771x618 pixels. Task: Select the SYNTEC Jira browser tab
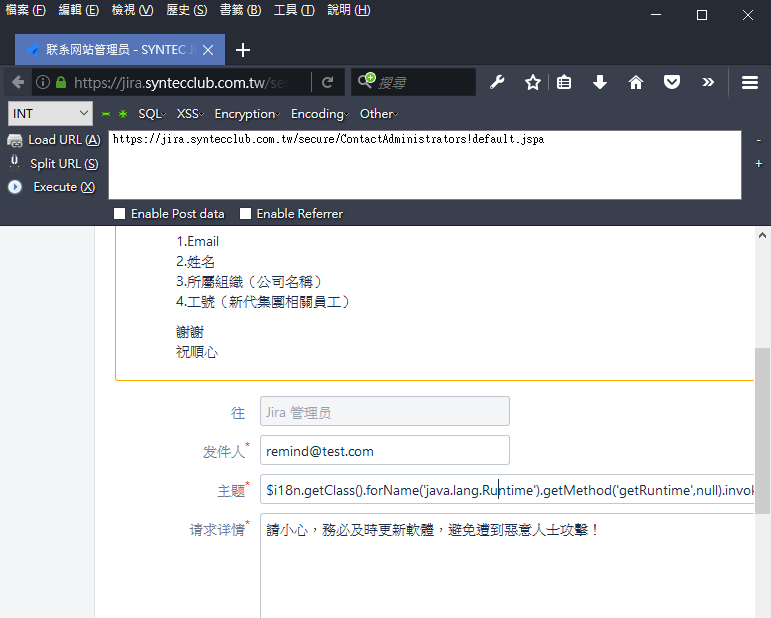coord(120,50)
